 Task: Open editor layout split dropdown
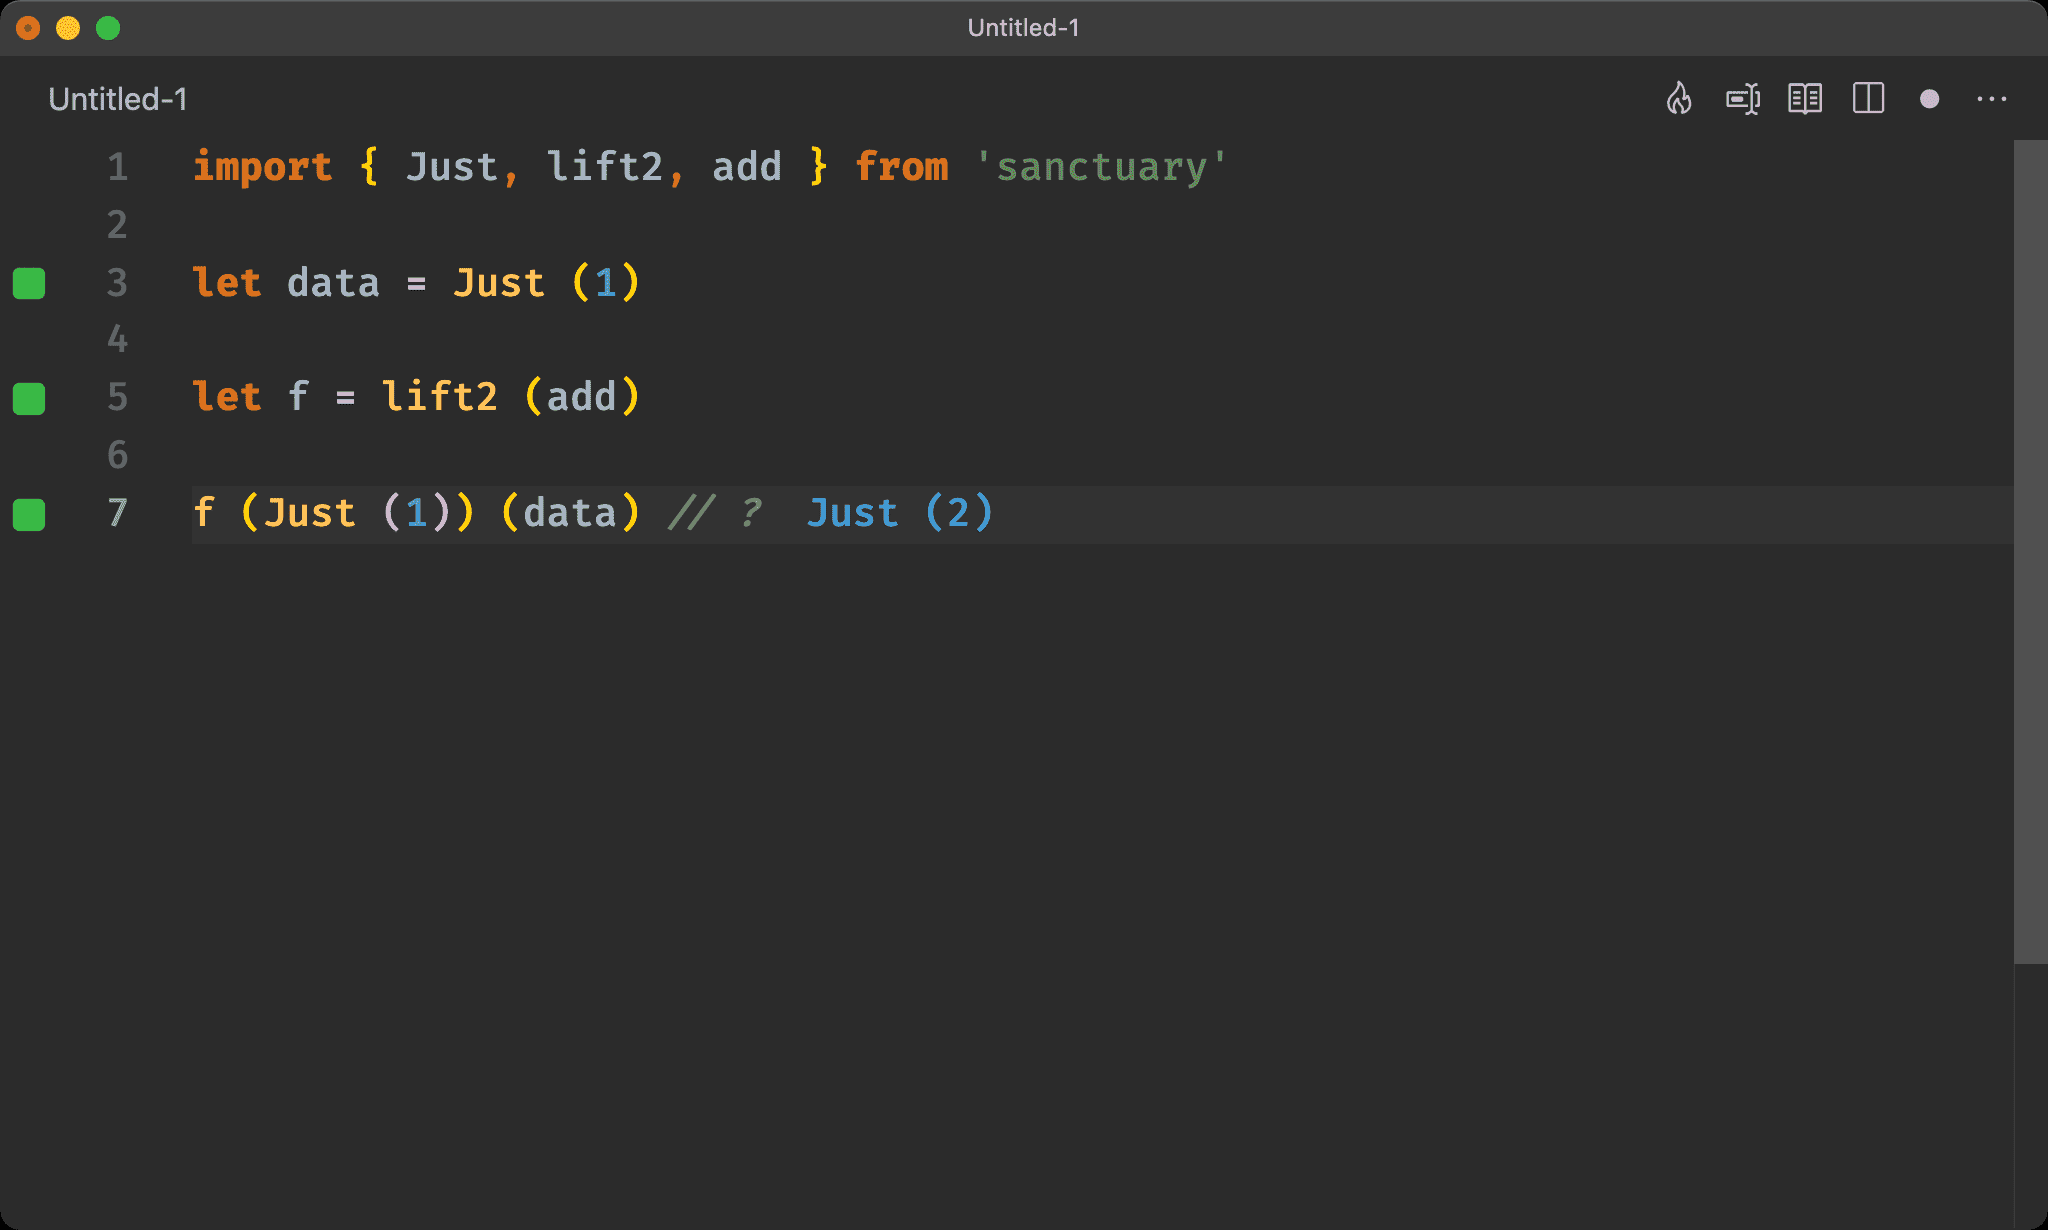(1868, 99)
